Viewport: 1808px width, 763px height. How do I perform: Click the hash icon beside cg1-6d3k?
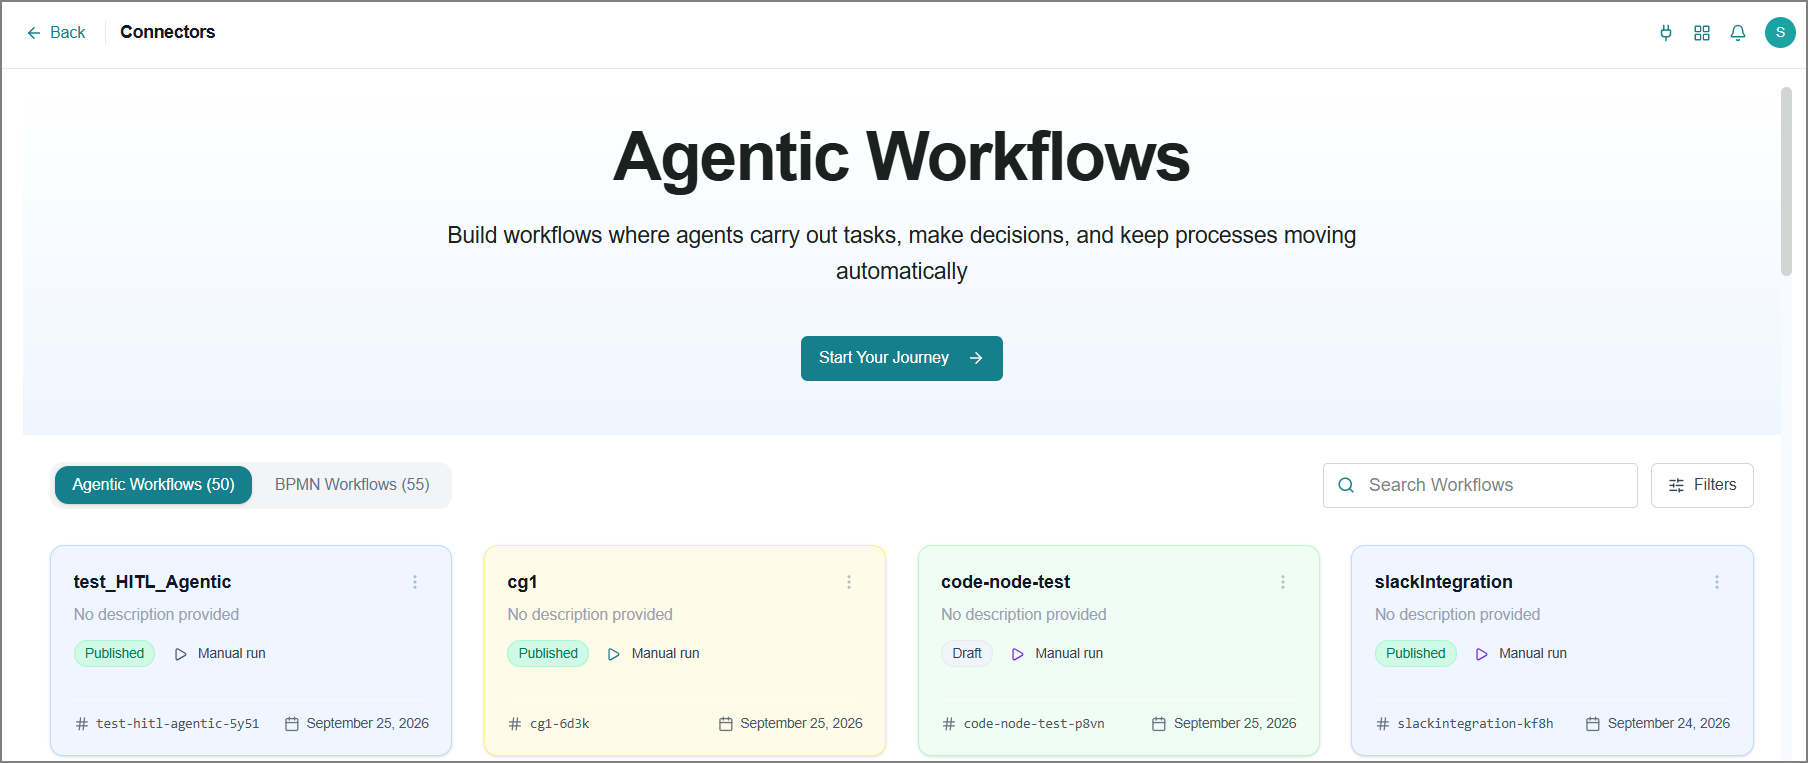coord(515,724)
